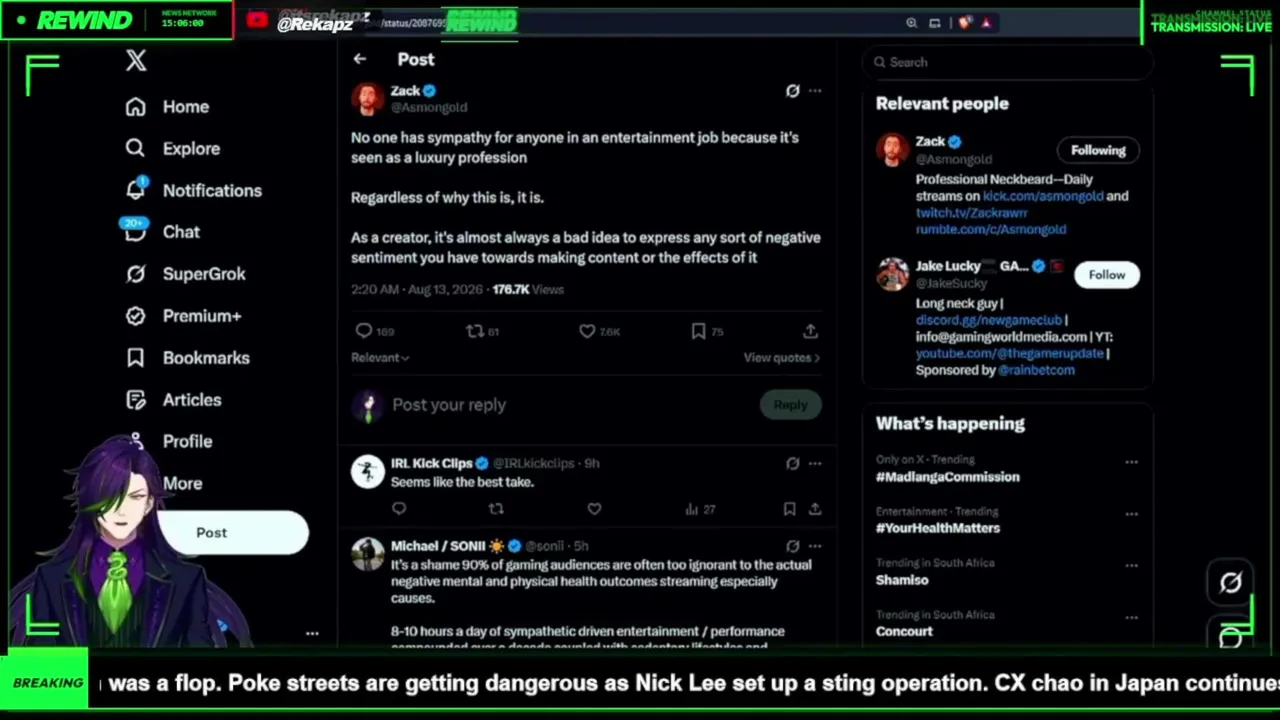
Task: Click the picture-in-picture icon in address bar
Action: pos(935,22)
